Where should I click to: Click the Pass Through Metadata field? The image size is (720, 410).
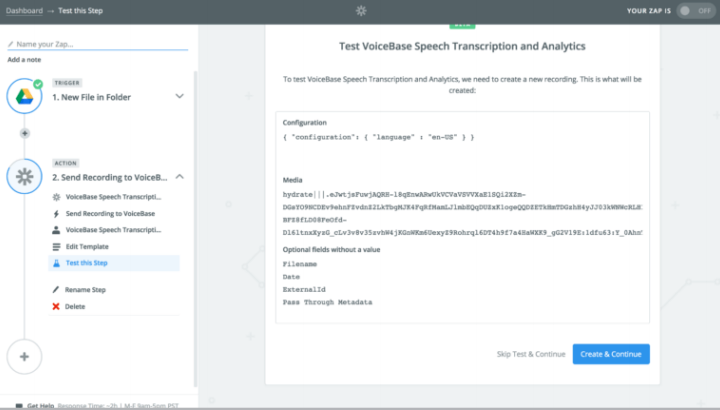[327, 302]
